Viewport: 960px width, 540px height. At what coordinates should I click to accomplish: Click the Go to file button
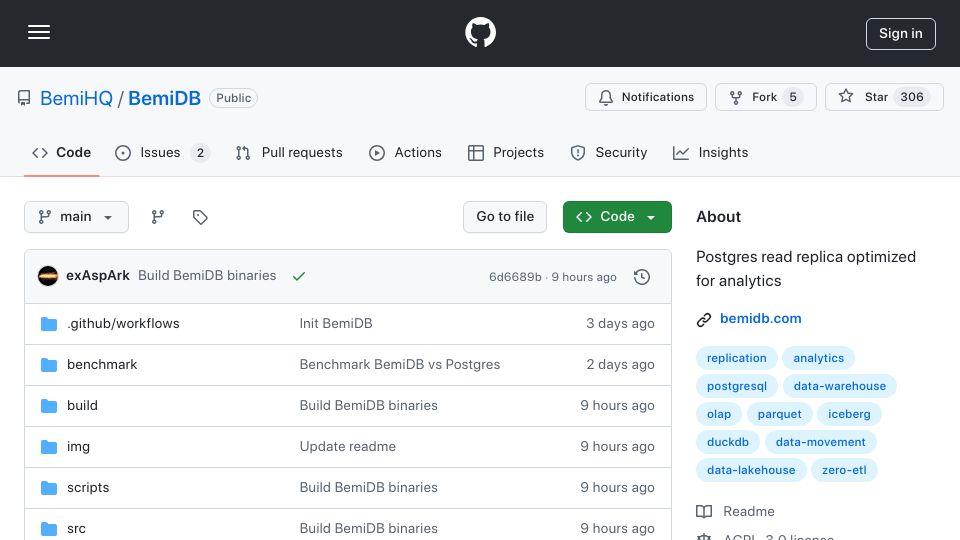pyautogui.click(x=505, y=217)
